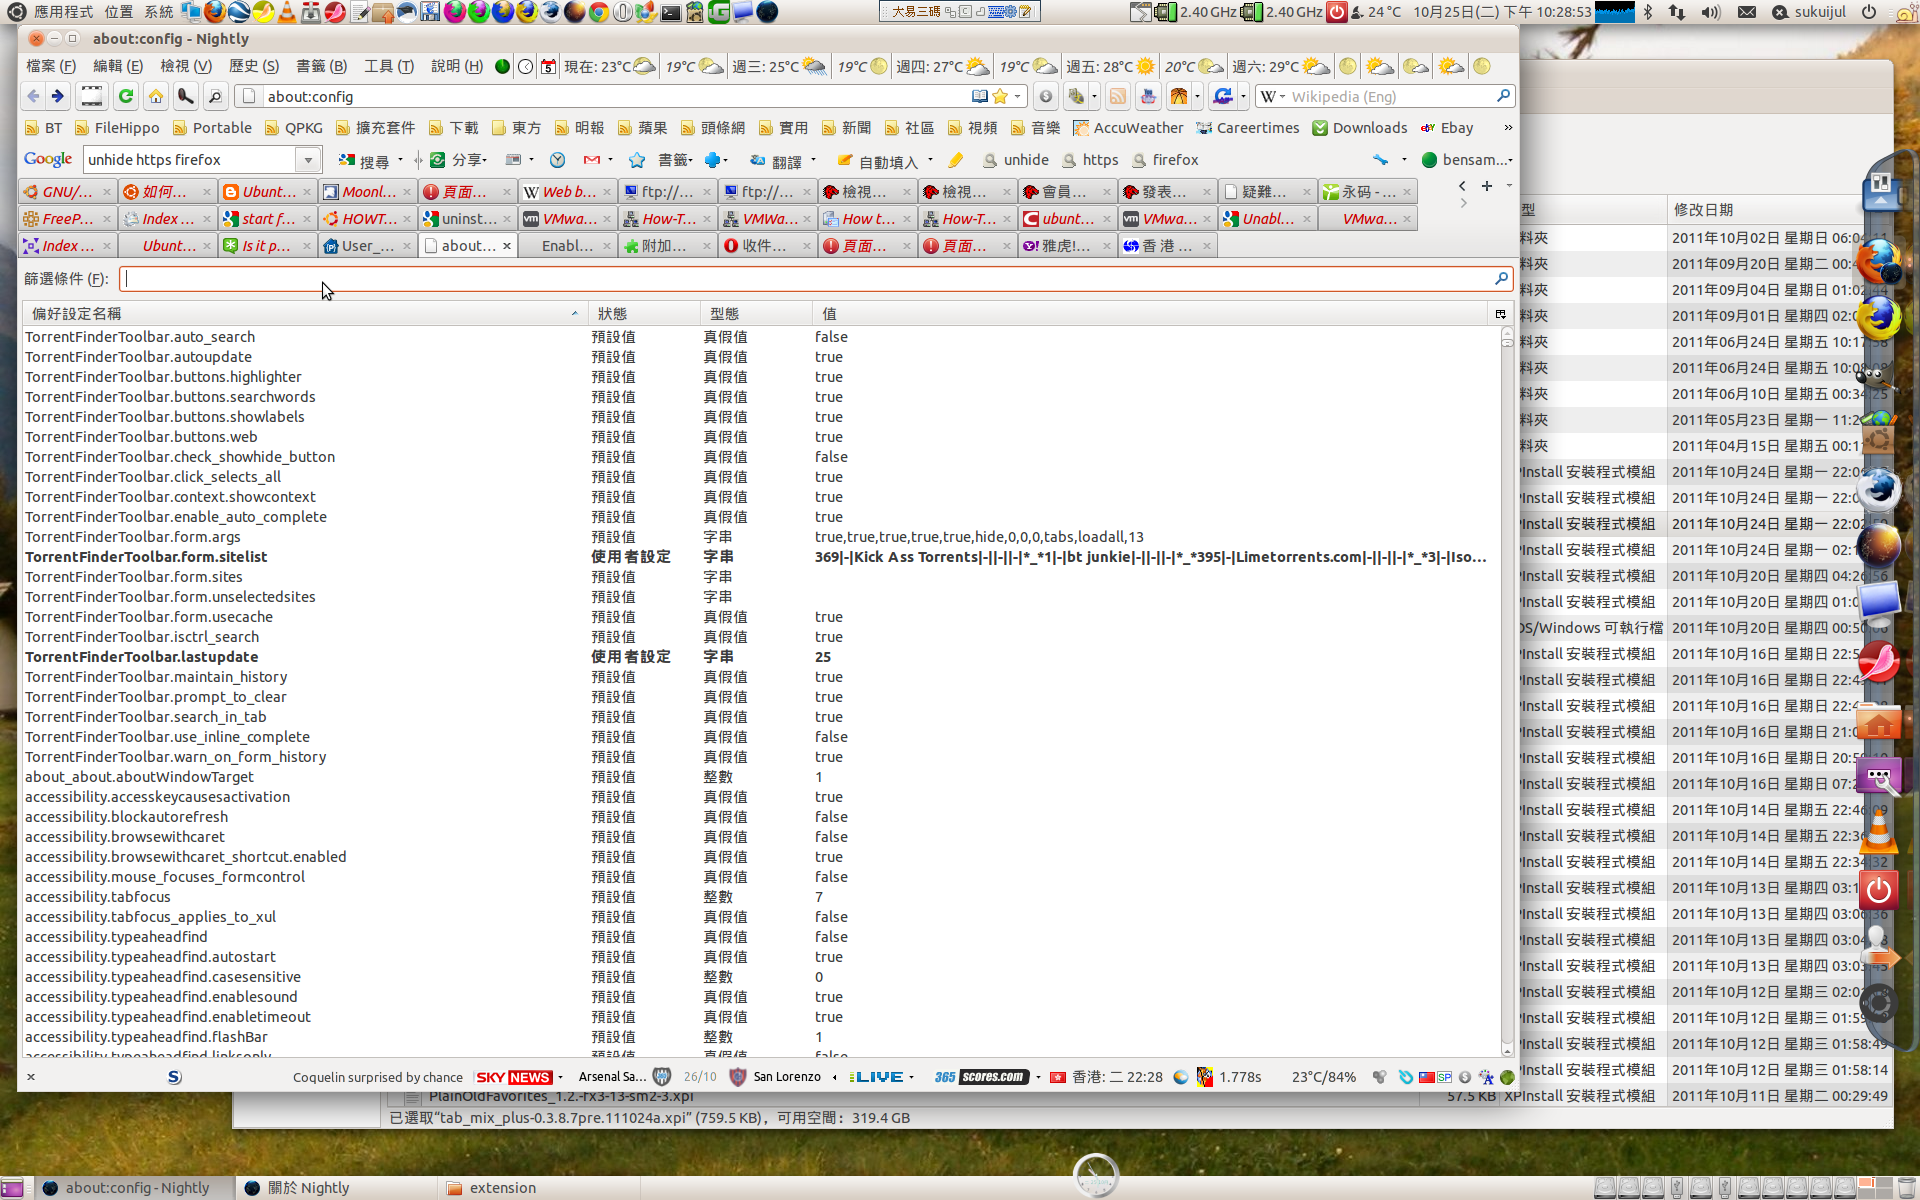Image resolution: width=1920 pixels, height=1200 pixels.
Task: Expand the Google search box dropdown
Action: click(308, 160)
